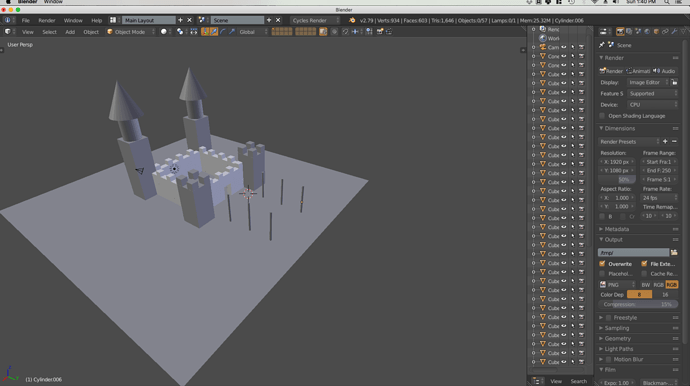Screen dimensions: 690x386
Task: Click the Animation render button
Action: [638, 71]
